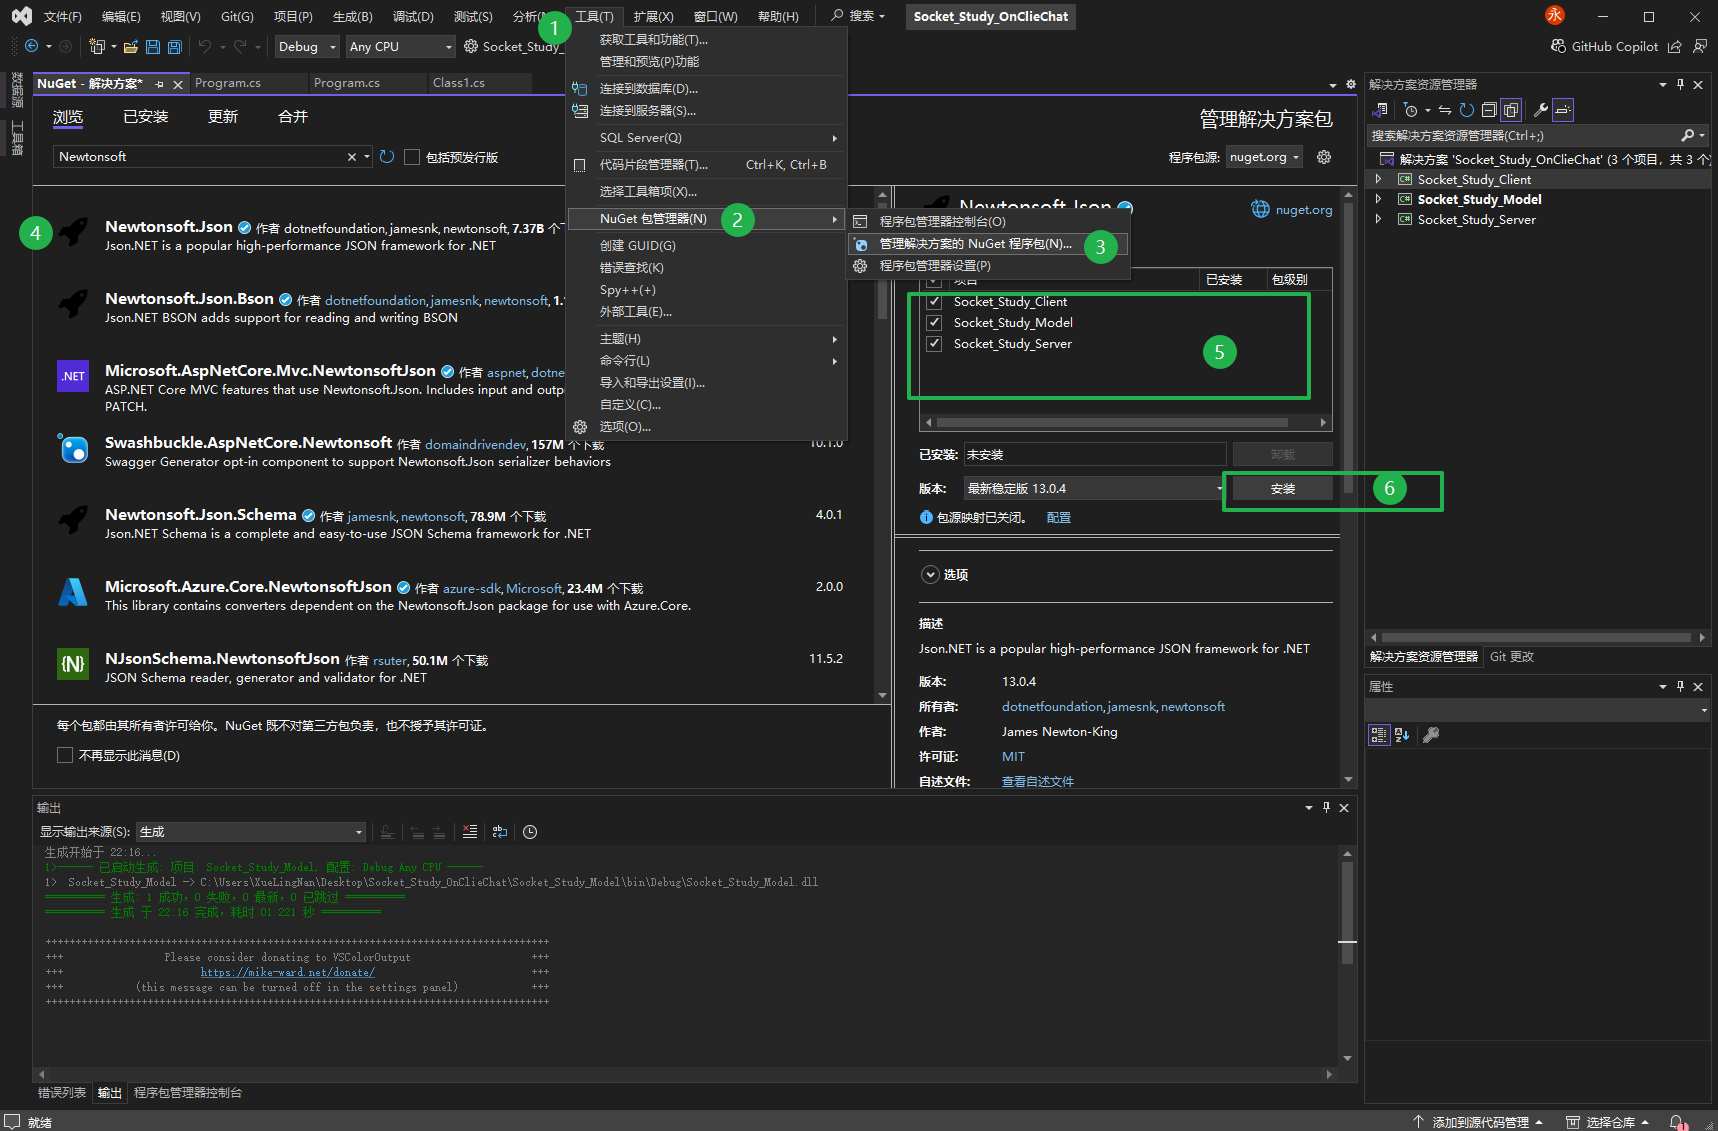Open output source dropdown showing 生成
Viewport: 1718px width, 1131px height.
pos(250,832)
